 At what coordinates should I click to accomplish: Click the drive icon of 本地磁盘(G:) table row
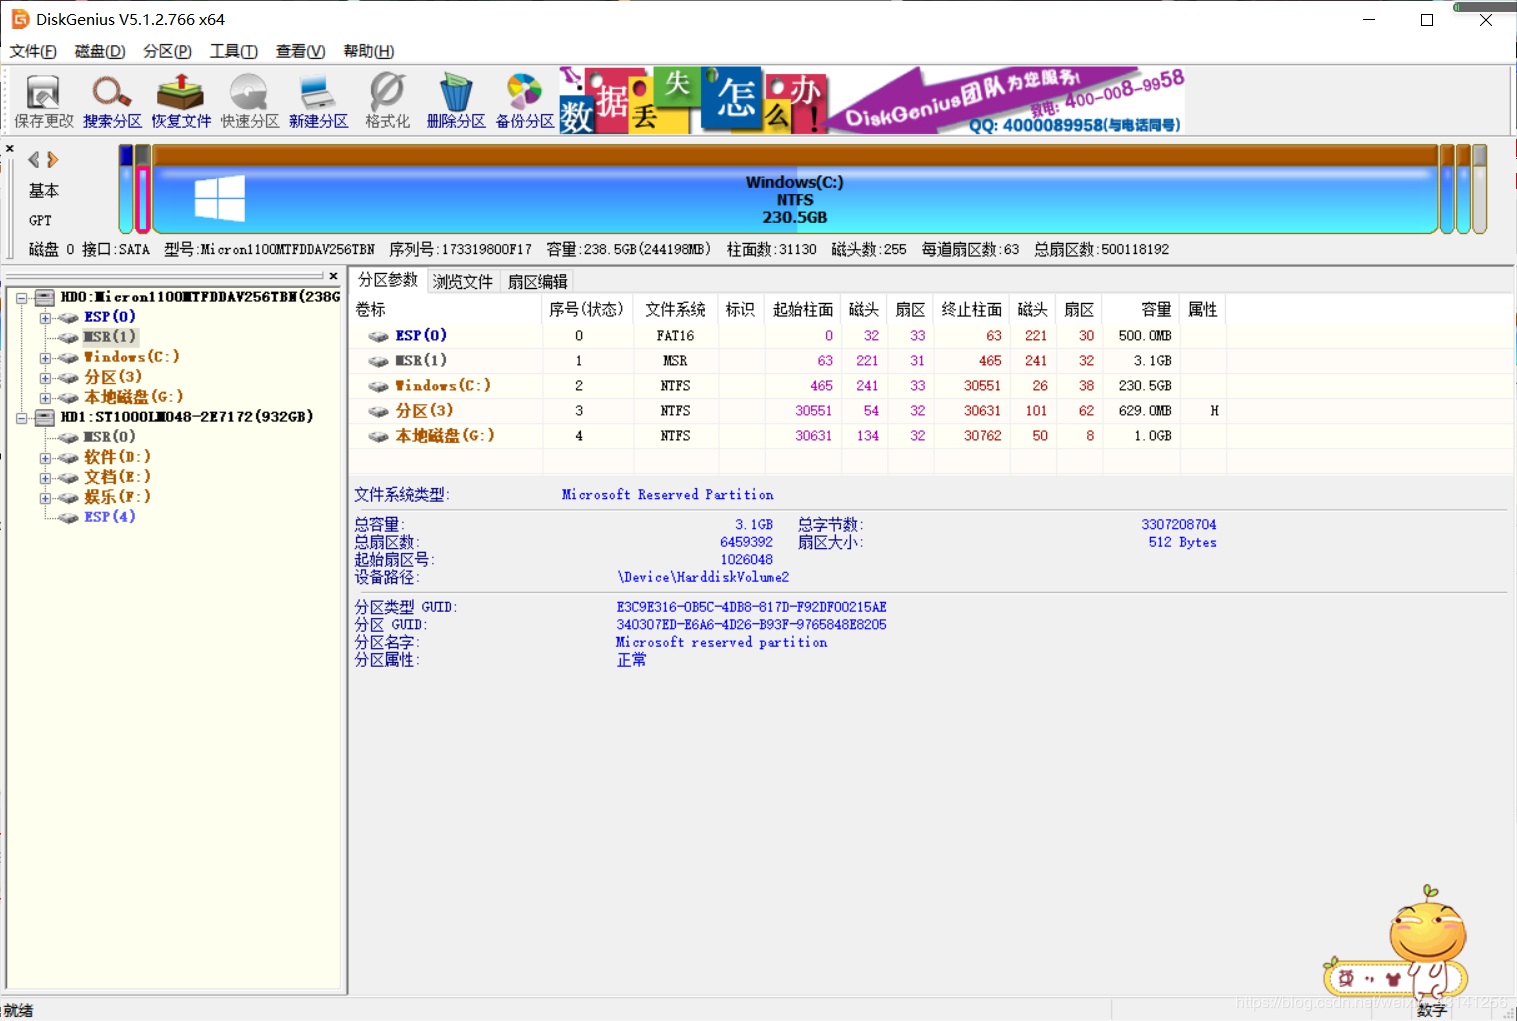(378, 436)
